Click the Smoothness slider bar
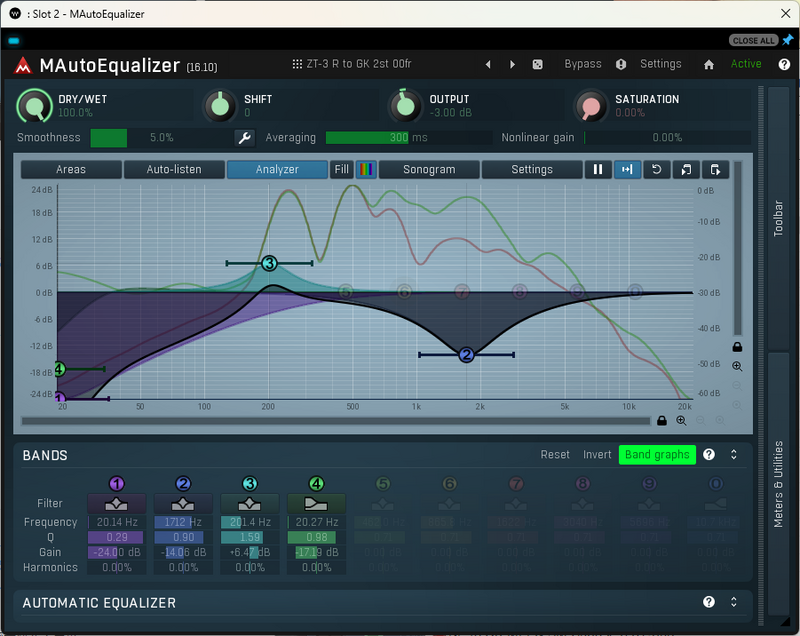 pyautogui.click(x=162, y=138)
